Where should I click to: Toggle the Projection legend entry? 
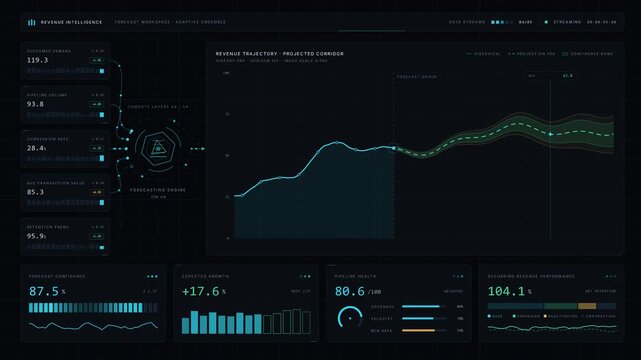tap(531, 54)
